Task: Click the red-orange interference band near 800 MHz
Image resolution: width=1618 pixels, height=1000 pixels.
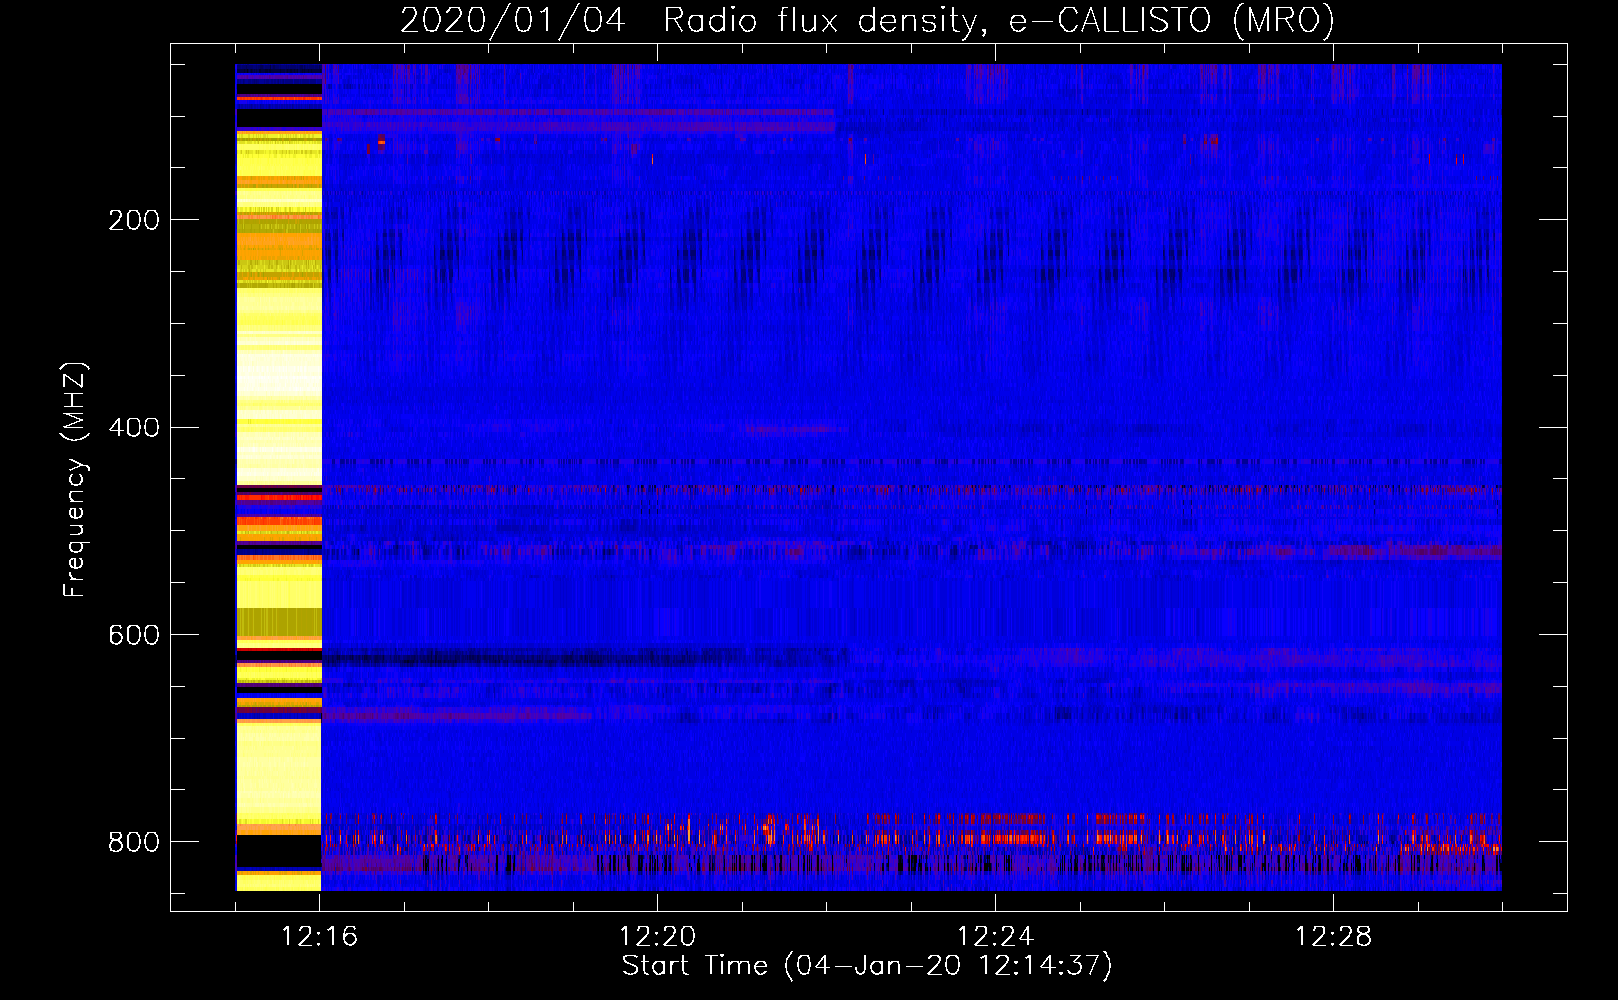Action: tap(911, 835)
